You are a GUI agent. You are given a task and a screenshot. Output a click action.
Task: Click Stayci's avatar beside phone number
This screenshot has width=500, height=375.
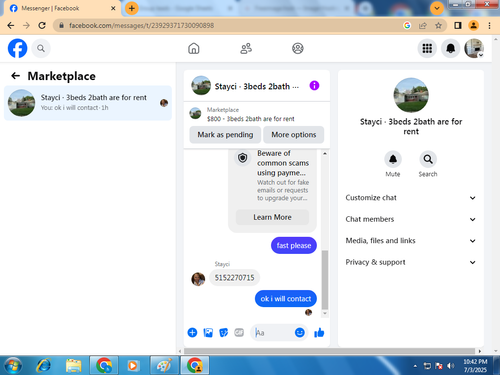198,279
